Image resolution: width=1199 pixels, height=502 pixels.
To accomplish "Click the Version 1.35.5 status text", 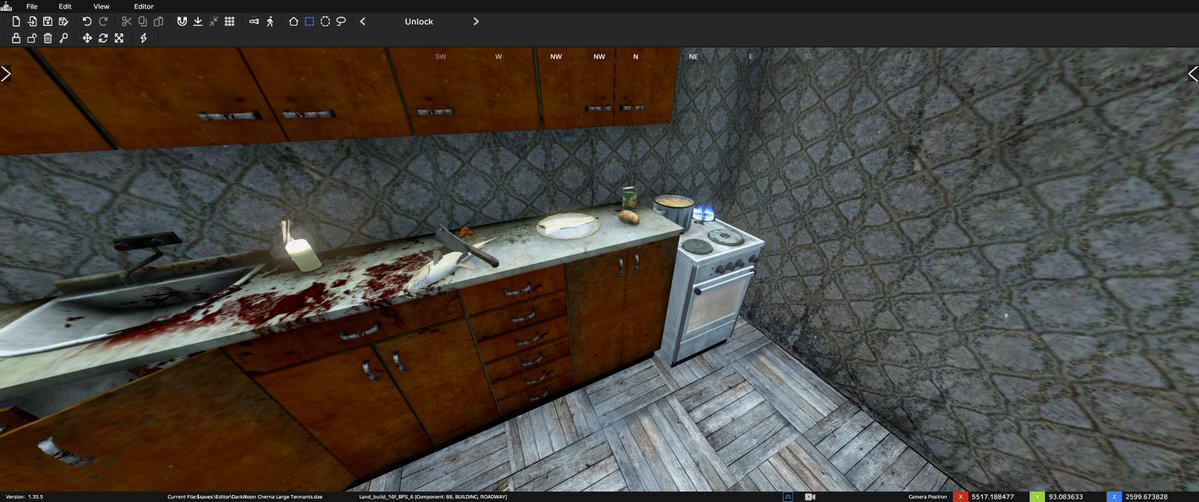I will pos(24,497).
